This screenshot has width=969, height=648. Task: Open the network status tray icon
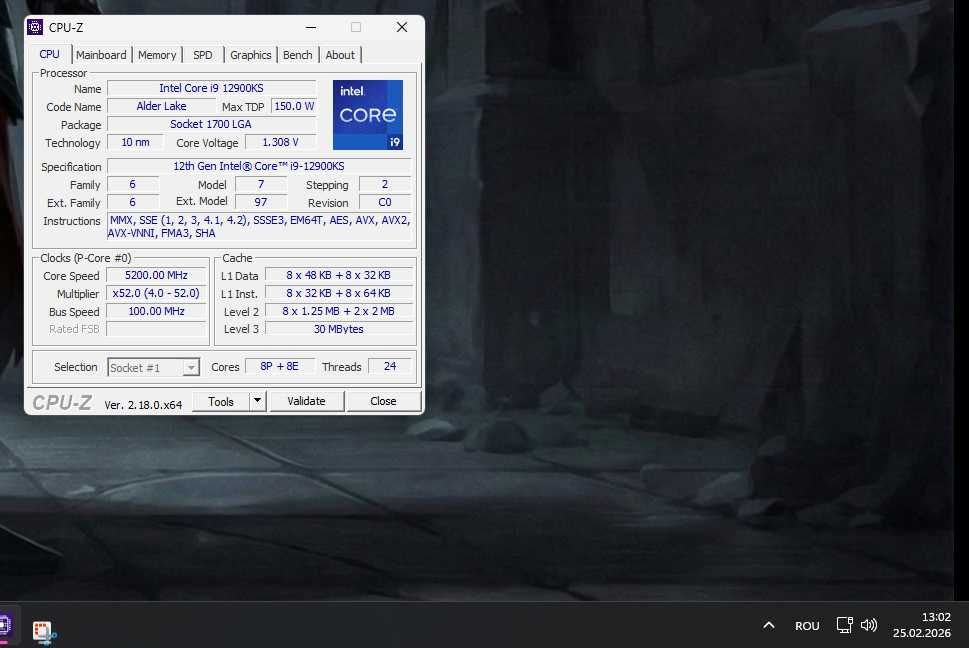tap(844, 625)
